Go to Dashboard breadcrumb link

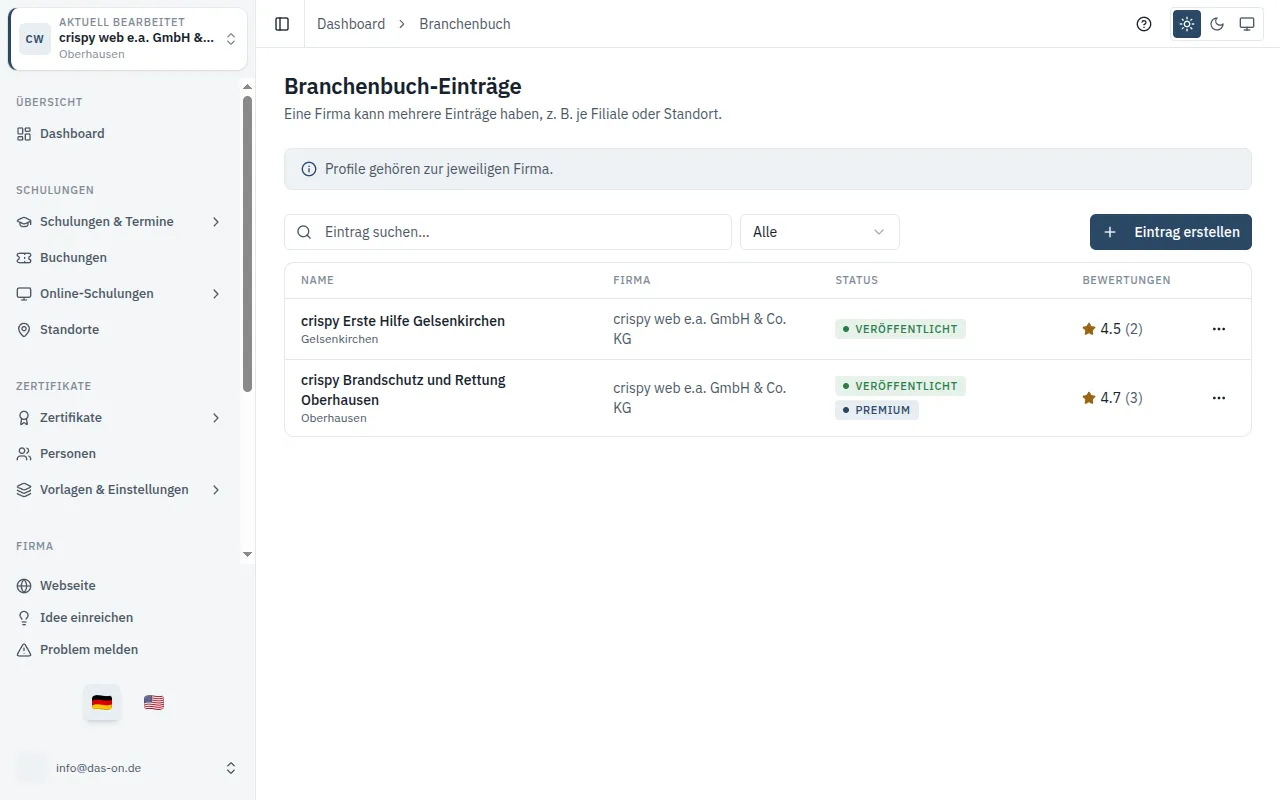(351, 24)
